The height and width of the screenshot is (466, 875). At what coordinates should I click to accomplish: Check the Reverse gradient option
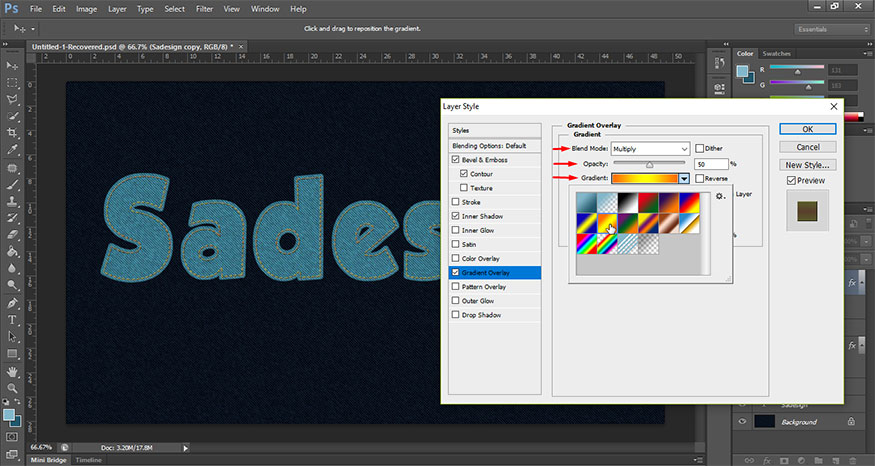coord(699,179)
